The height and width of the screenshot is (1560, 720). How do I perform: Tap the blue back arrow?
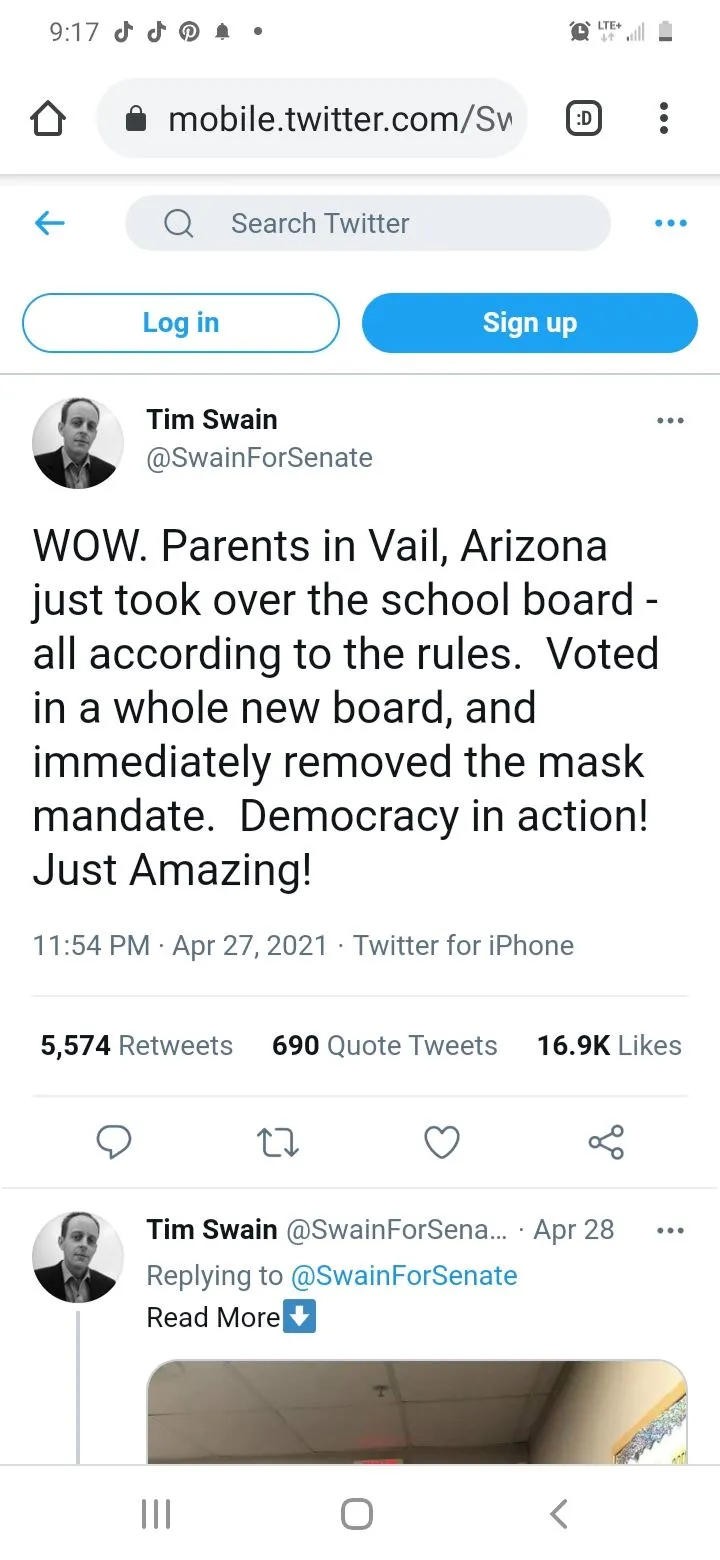click(x=49, y=223)
